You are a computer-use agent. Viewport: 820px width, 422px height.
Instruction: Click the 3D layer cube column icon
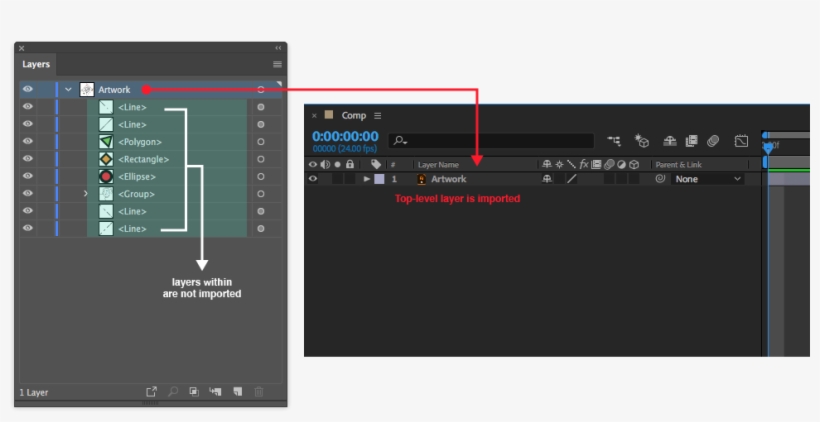coord(634,164)
